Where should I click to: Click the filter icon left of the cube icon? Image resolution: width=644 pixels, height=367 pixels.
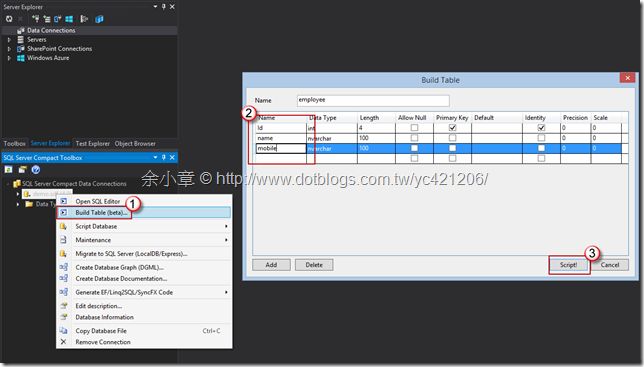(x=84, y=19)
